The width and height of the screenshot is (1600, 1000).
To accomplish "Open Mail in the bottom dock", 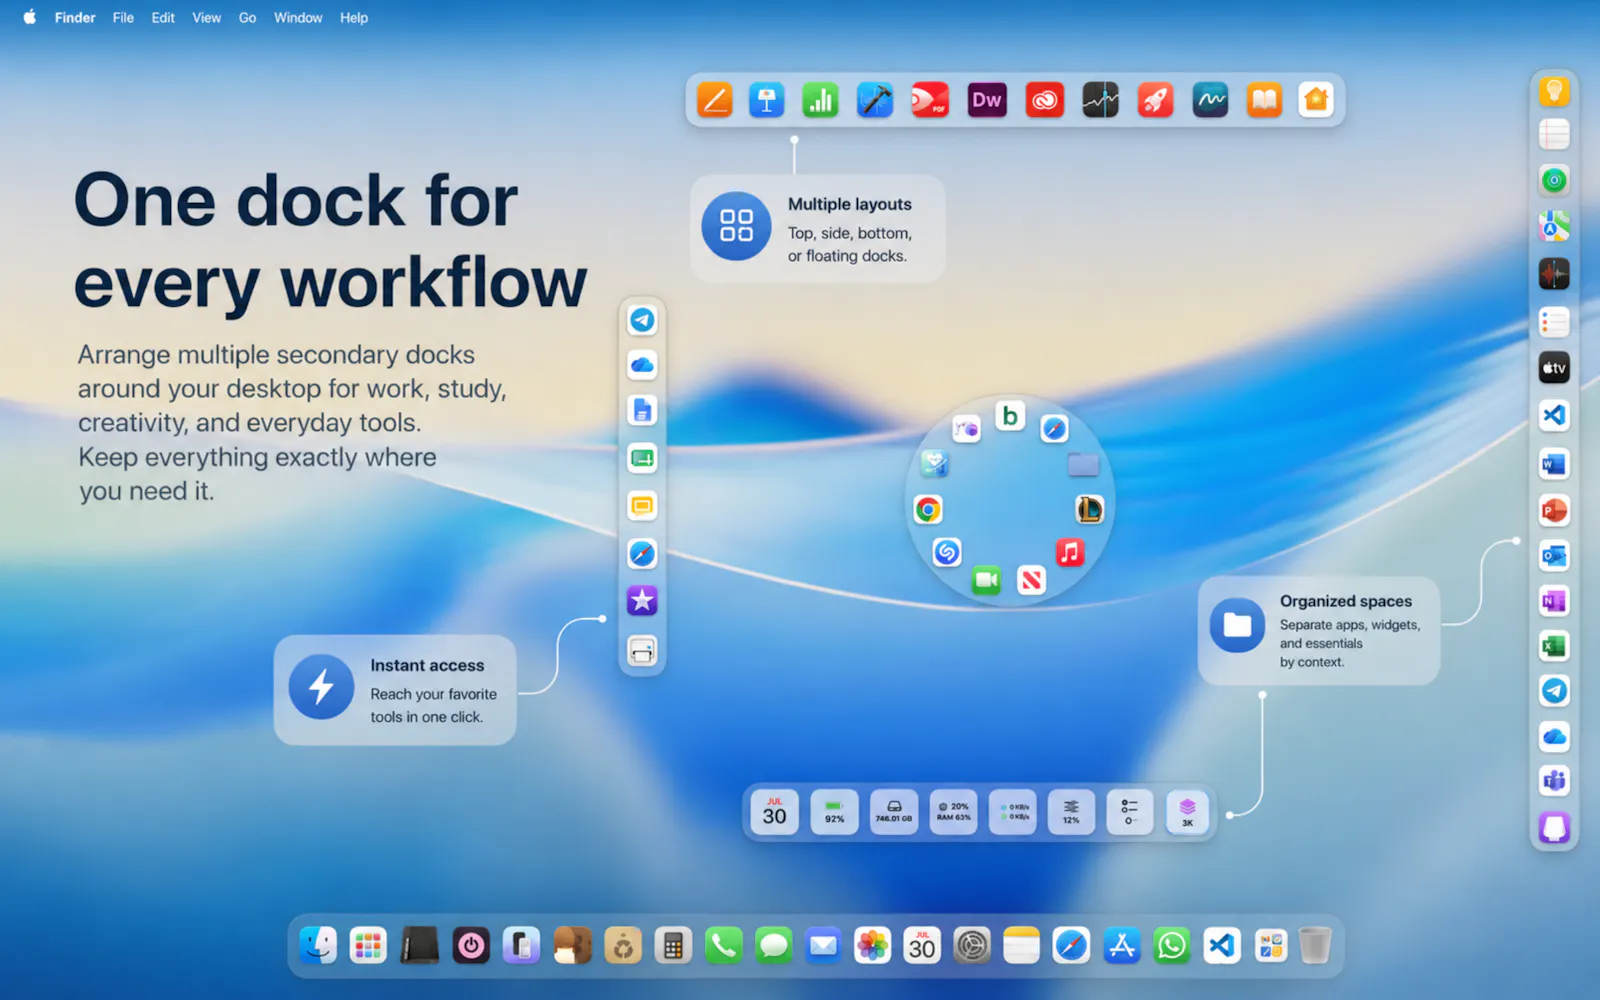I will (823, 945).
